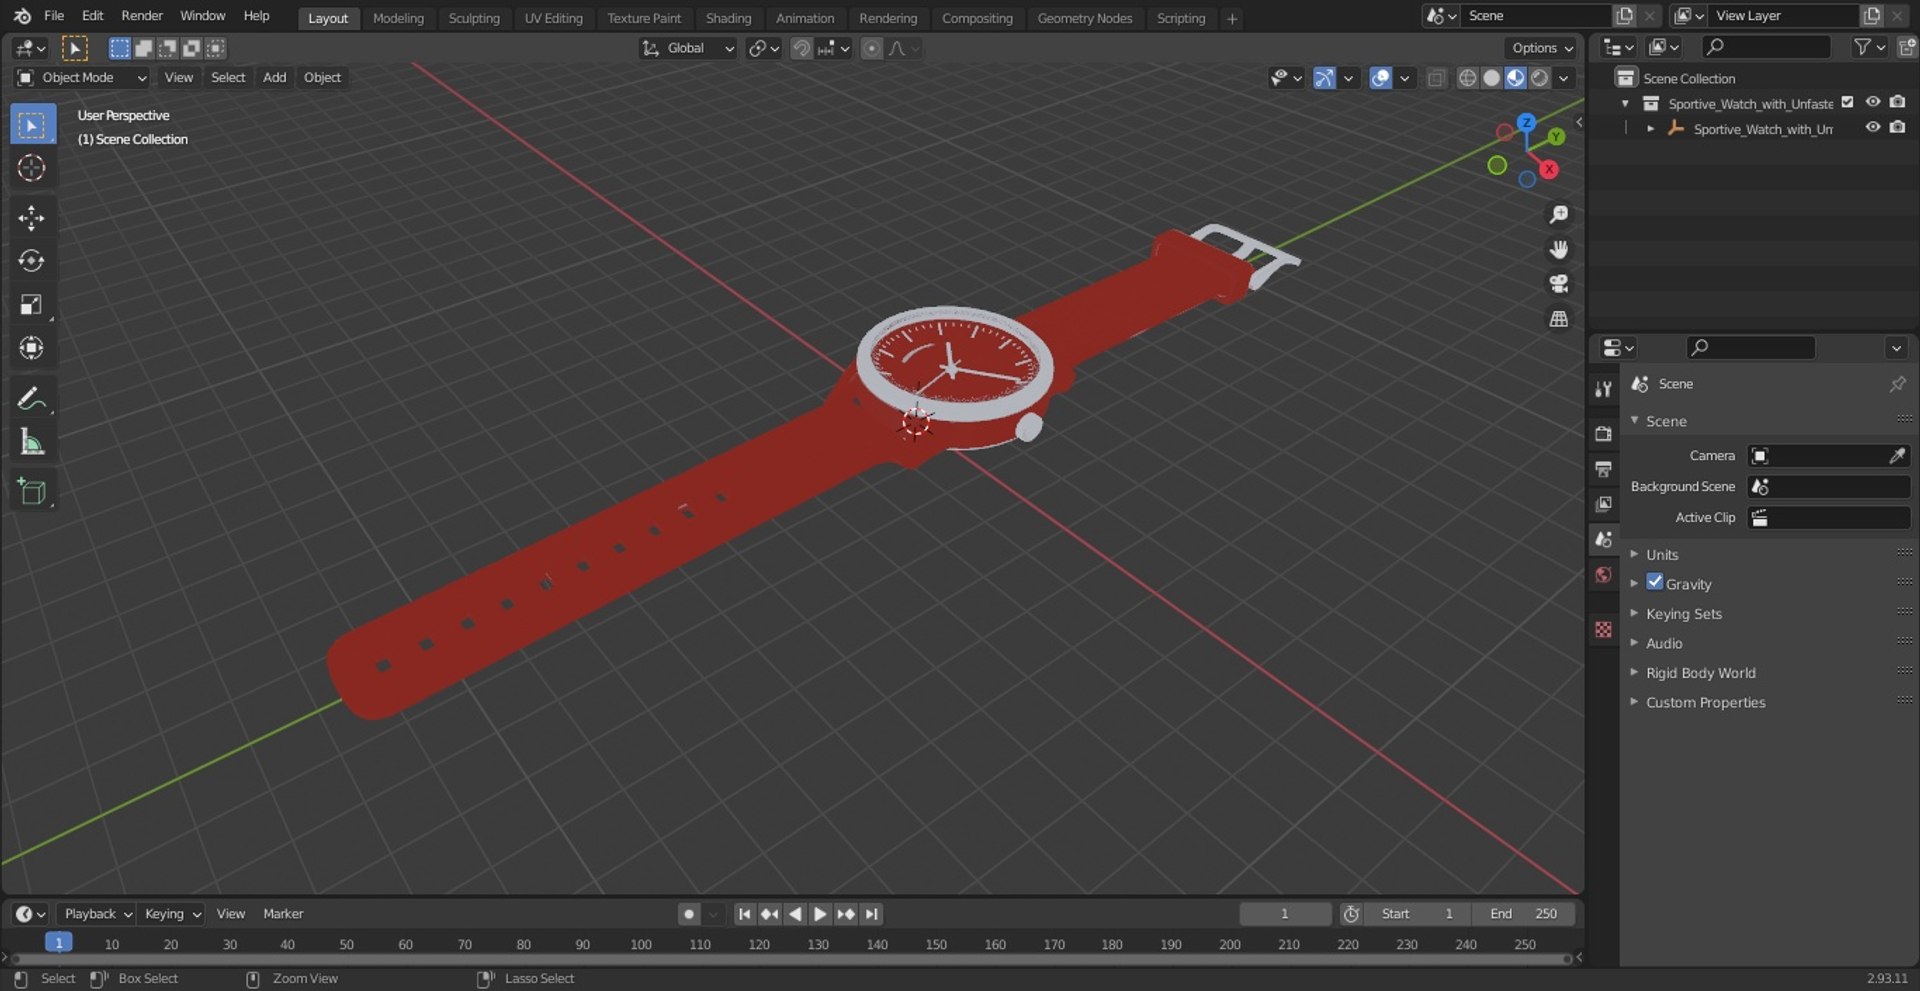
Task: Switch to the Shading workspace tab
Action: point(728,18)
